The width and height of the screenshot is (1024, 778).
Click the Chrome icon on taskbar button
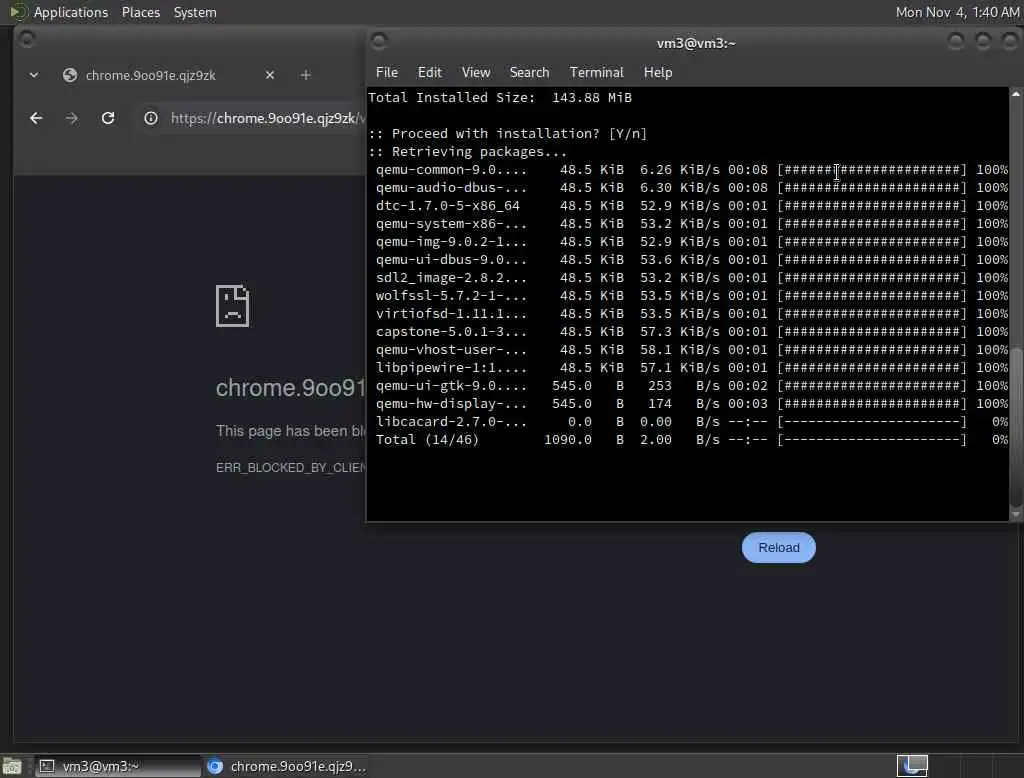(x=215, y=766)
